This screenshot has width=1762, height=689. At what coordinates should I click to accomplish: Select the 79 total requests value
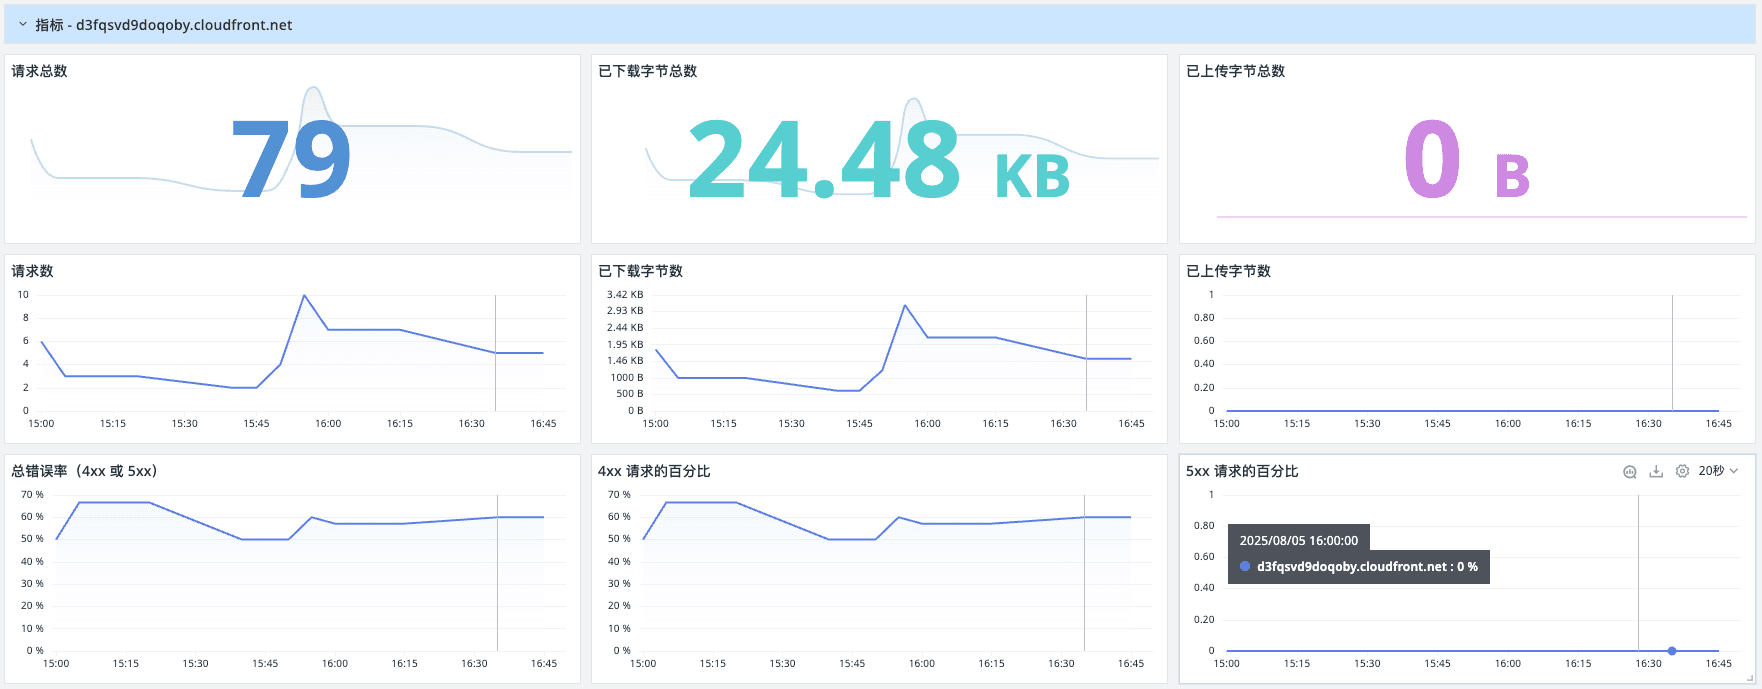coord(291,158)
